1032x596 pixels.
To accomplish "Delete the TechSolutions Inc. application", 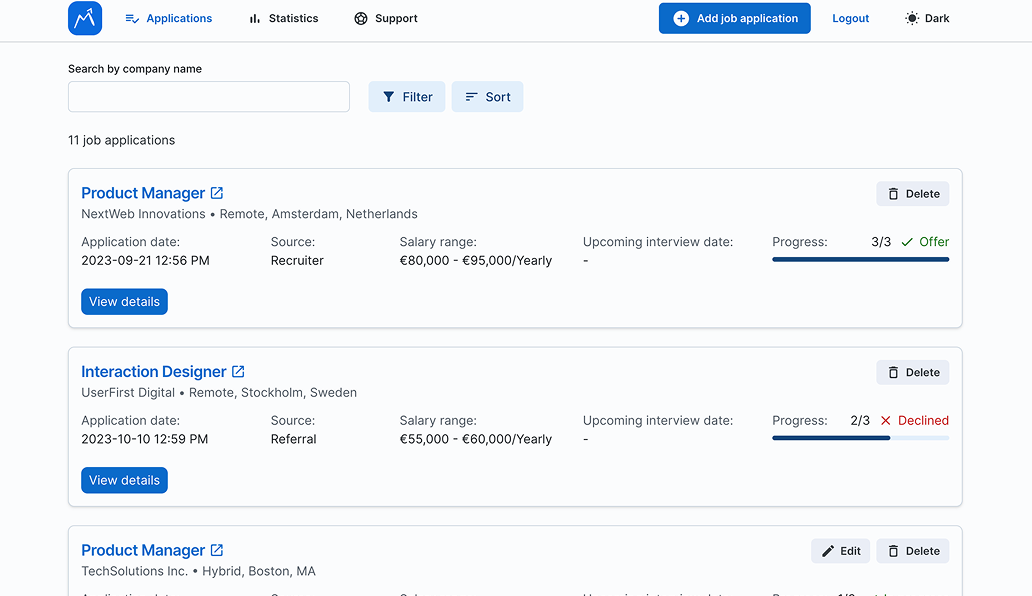I will (x=913, y=551).
